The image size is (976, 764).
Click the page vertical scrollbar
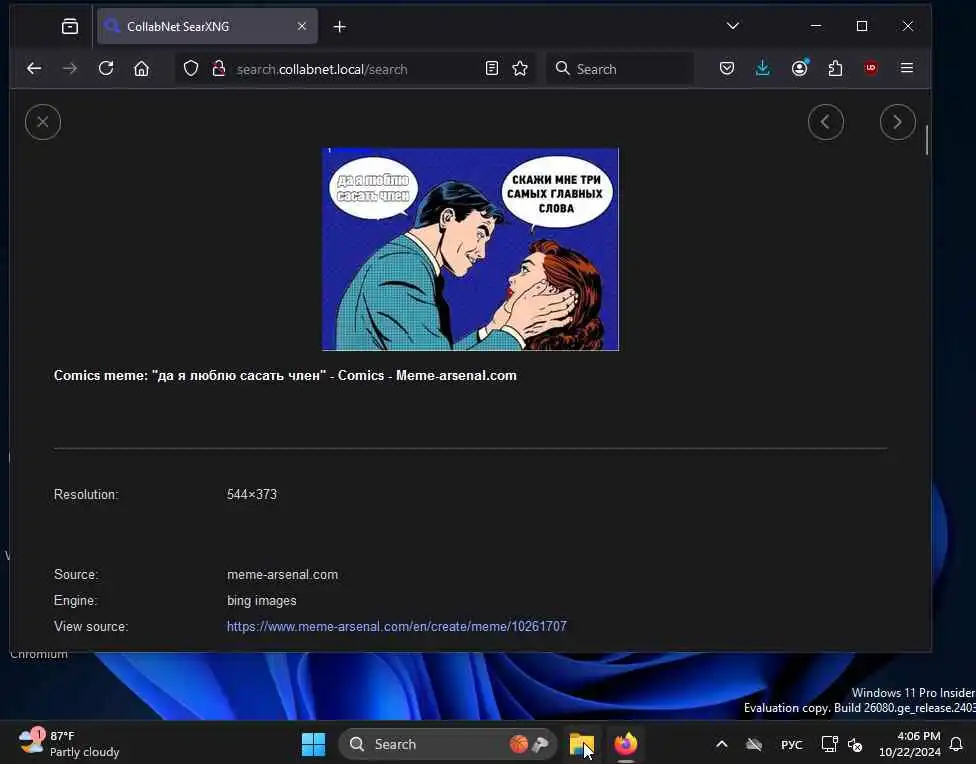point(927,140)
